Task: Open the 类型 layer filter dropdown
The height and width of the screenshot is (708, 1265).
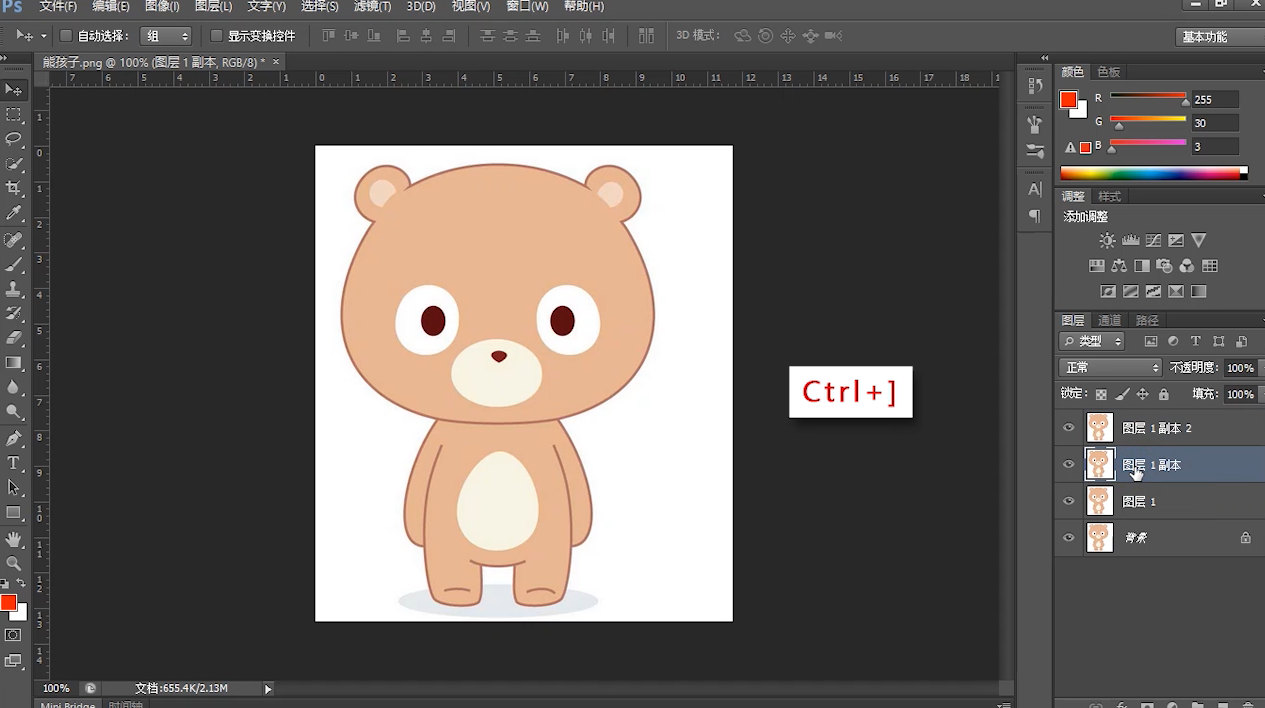Action: pos(1092,341)
